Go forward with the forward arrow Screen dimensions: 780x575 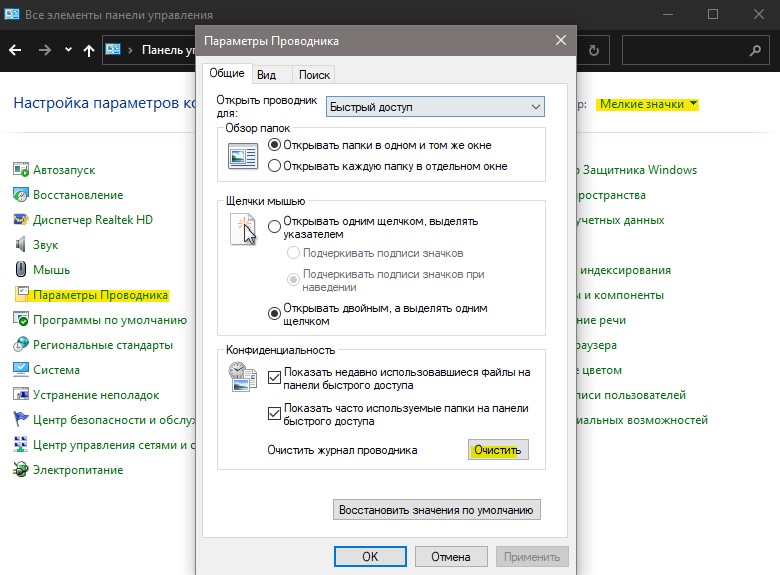45,50
